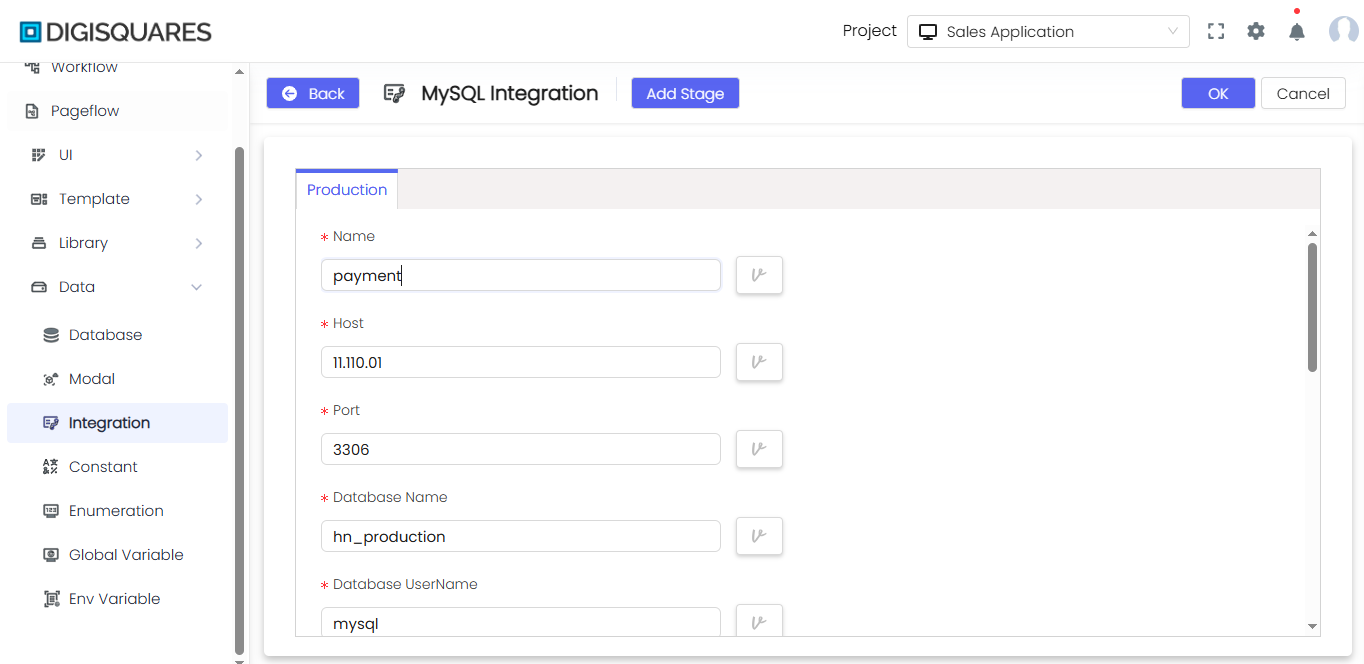Click the MySQL Integration header icon

coord(394,93)
